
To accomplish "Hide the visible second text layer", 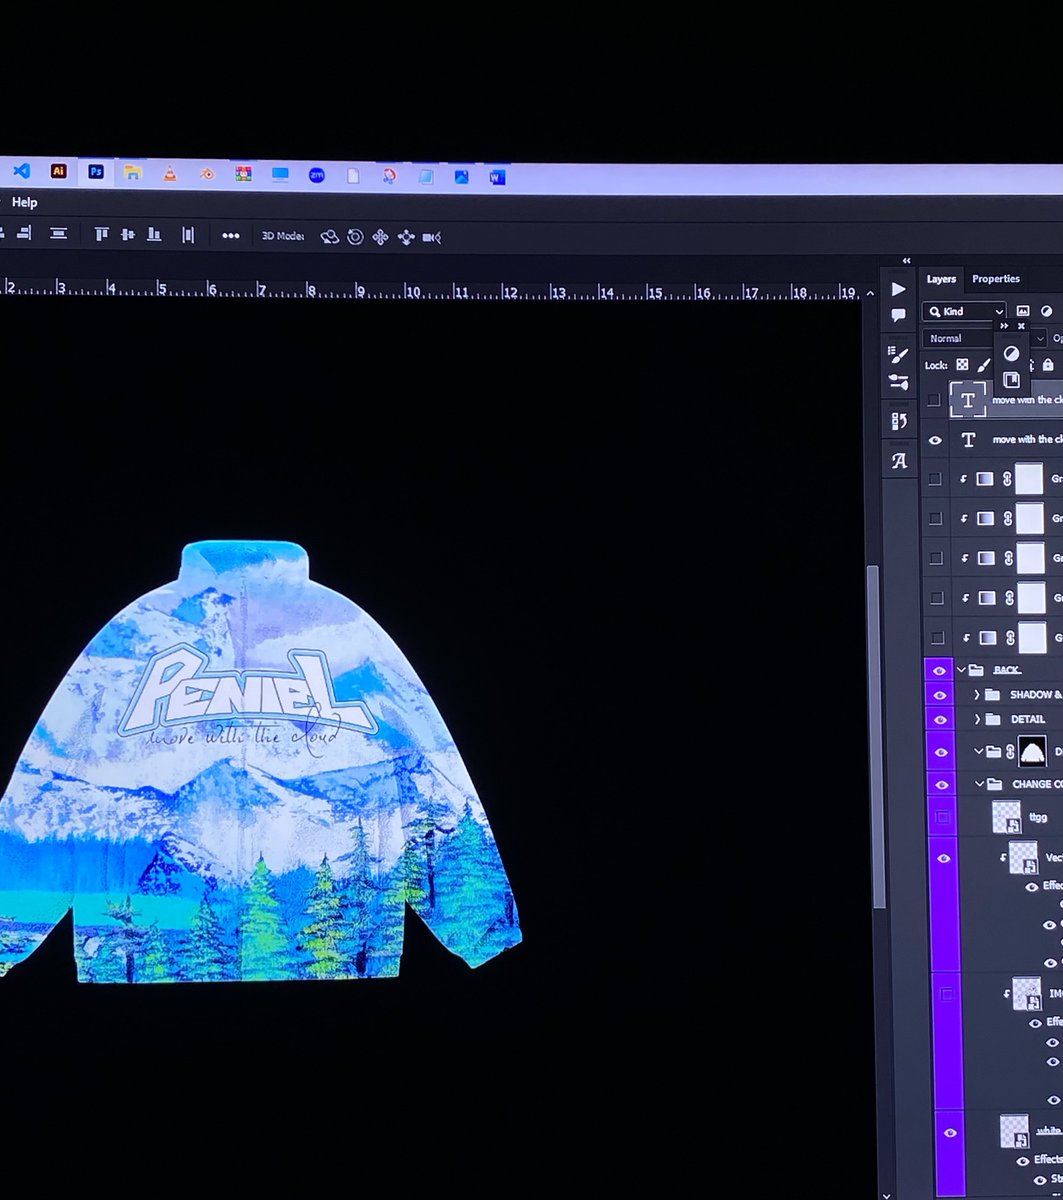I will pos(935,440).
